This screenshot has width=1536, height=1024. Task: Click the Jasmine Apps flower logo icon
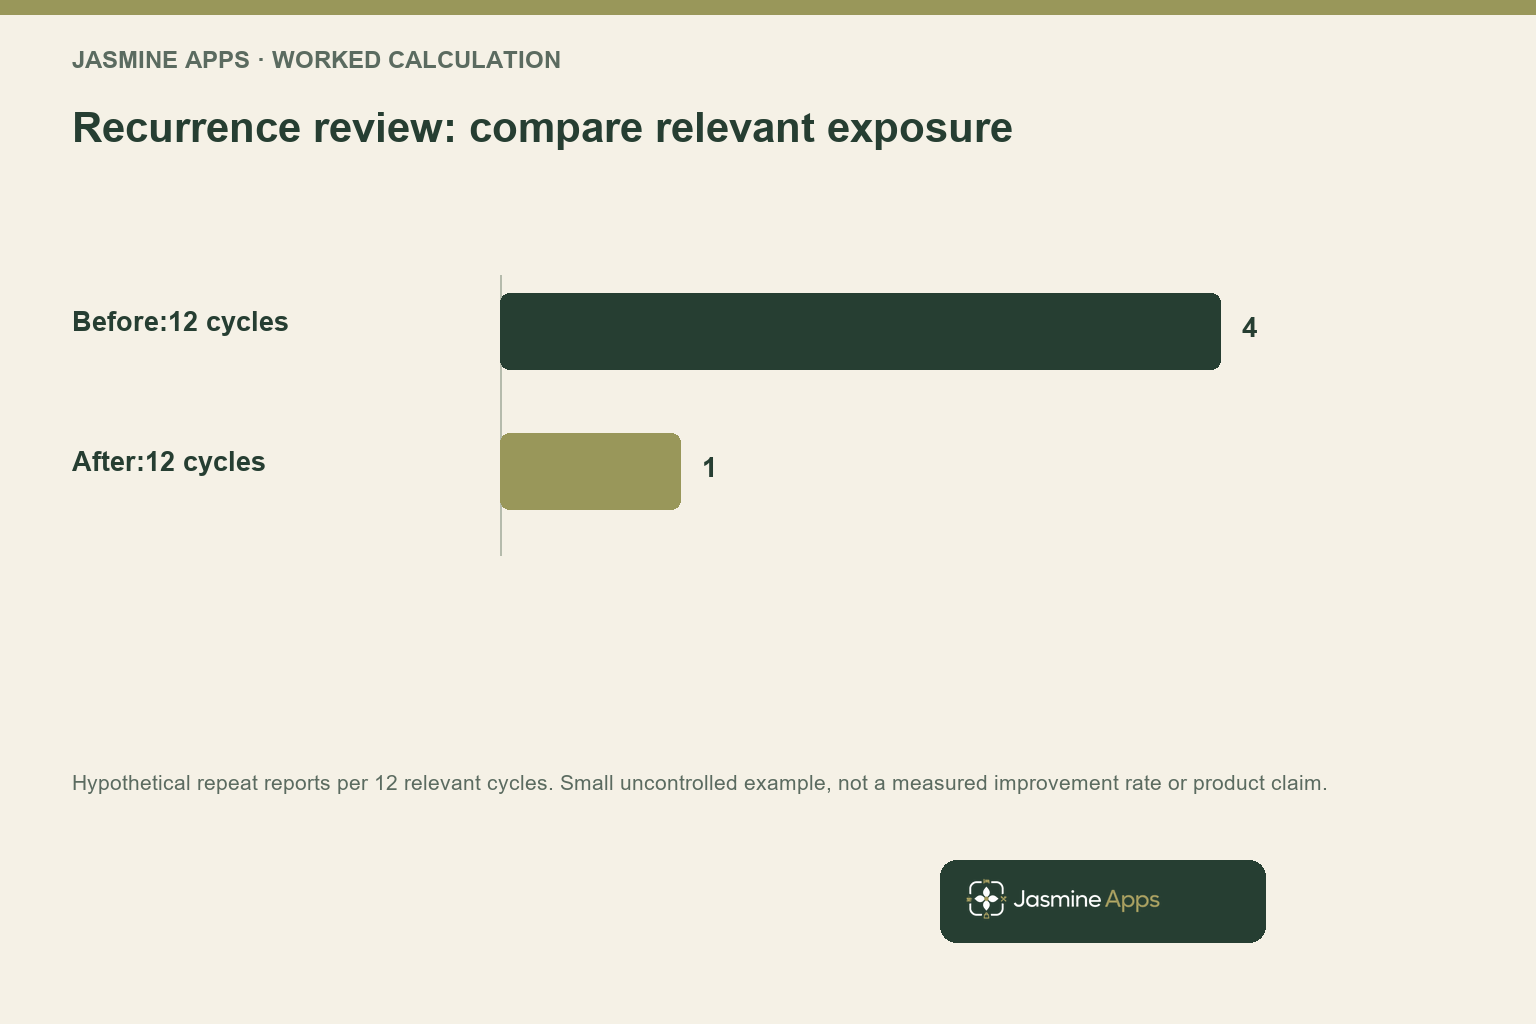tap(986, 899)
